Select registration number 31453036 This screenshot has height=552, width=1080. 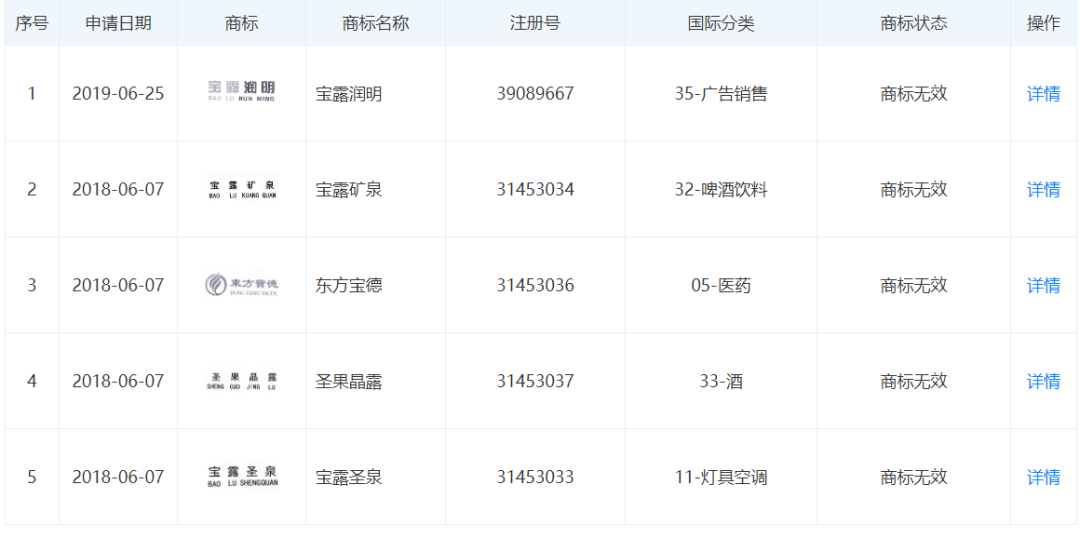pos(535,286)
